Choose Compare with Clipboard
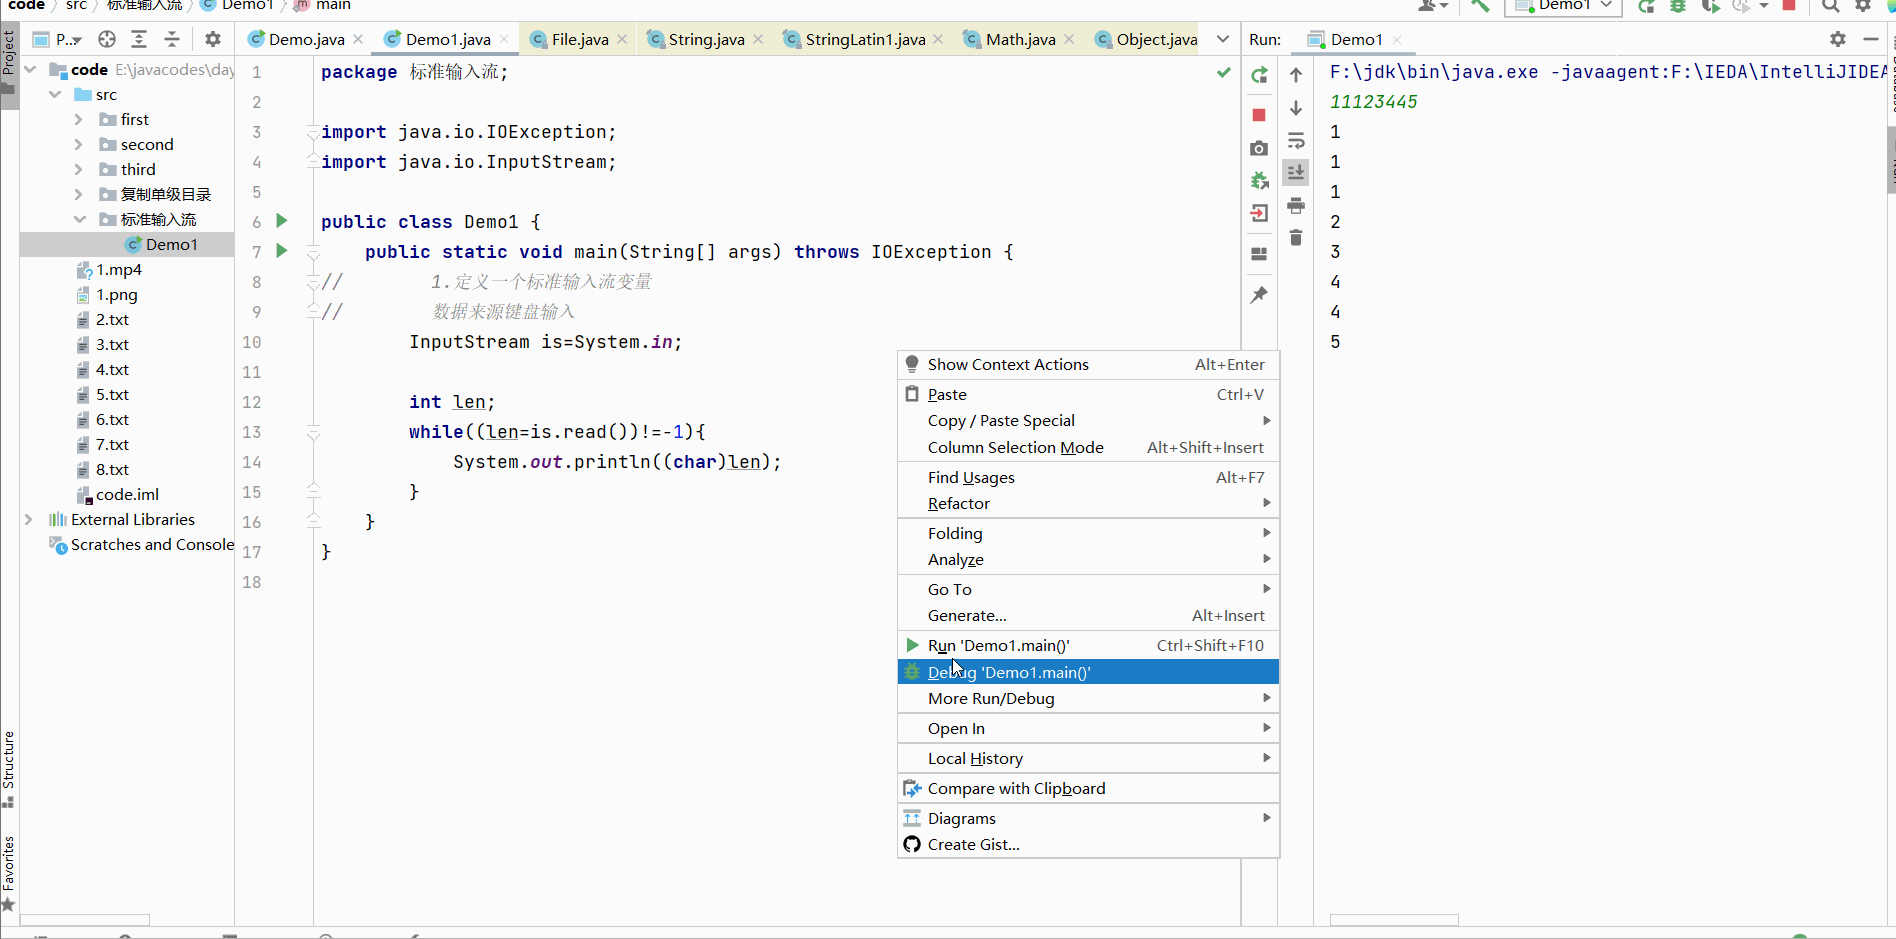1896x939 pixels. coord(1088,788)
